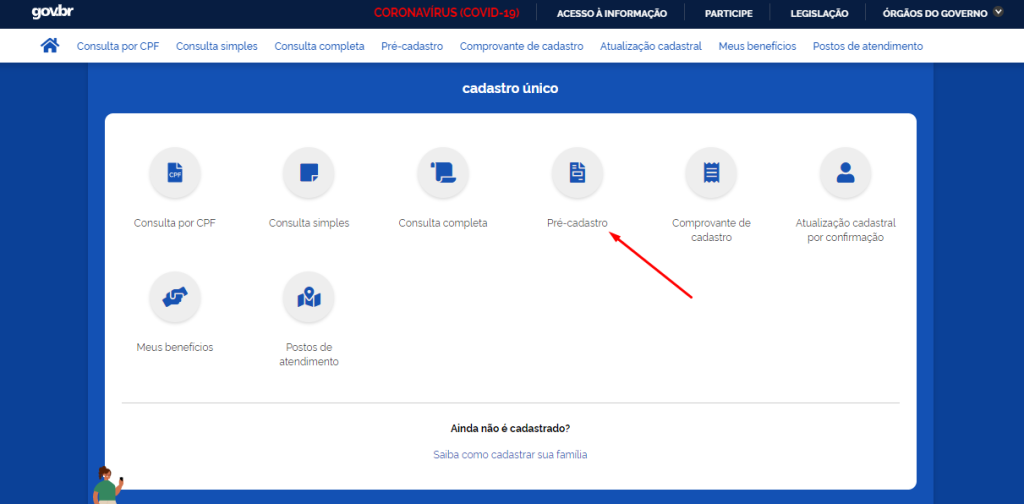
Task: Select the Atualização cadastral person icon
Action: click(x=845, y=173)
